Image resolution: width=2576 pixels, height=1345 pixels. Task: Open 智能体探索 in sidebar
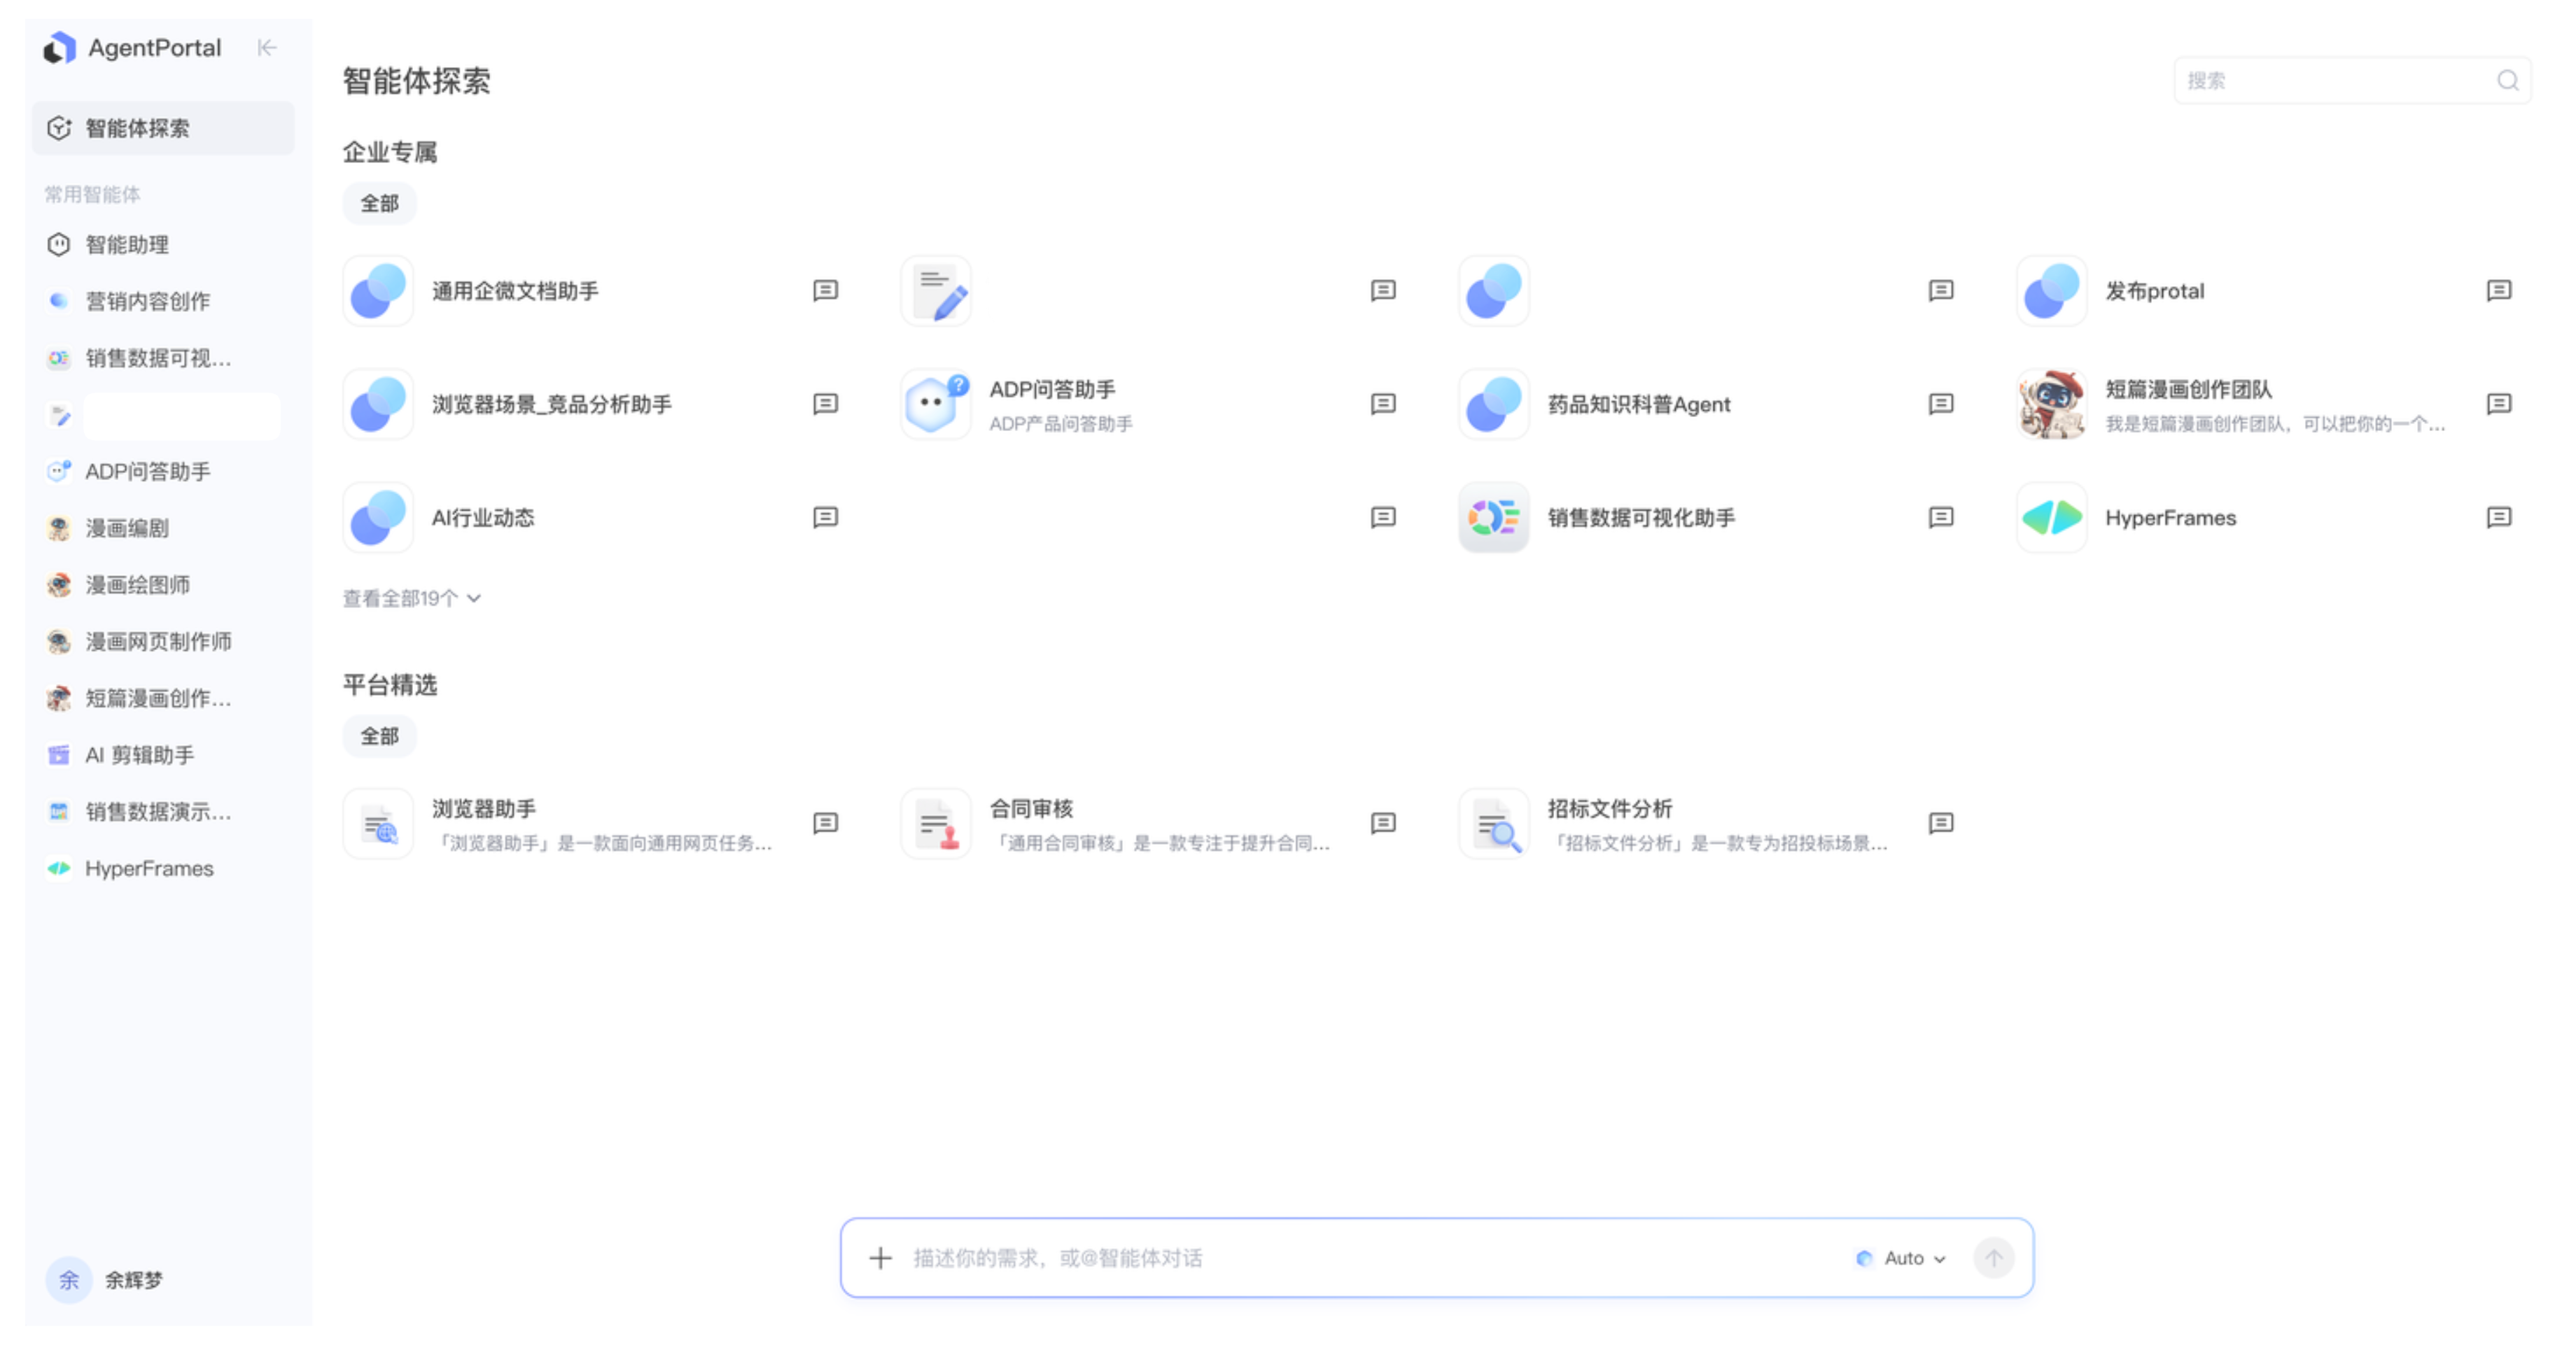[x=163, y=128]
